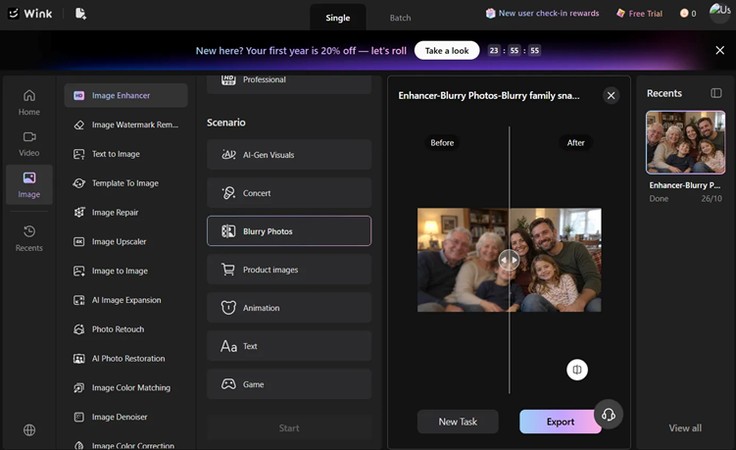Viewport: 736px width, 450px height.
Task: Select the Animation scenario
Action: (x=289, y=308)
